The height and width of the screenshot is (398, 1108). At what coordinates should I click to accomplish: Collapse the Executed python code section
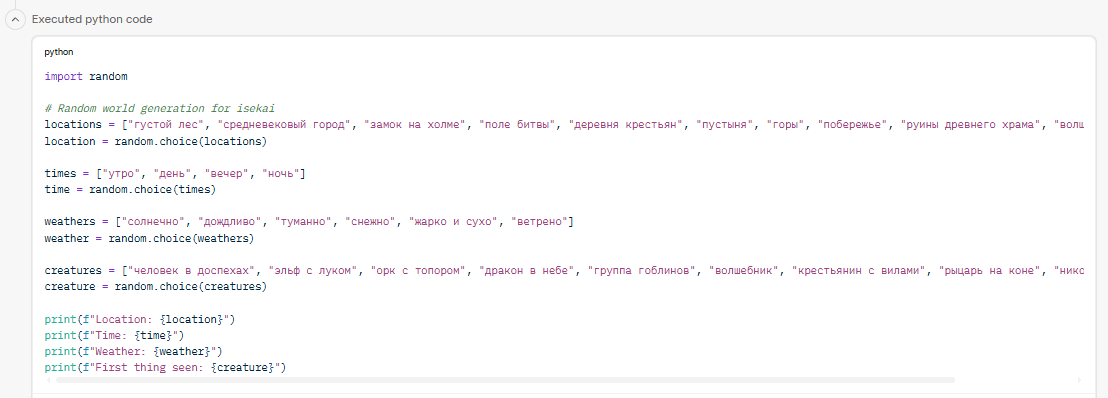pyautogui.click(x=15, y=19)
